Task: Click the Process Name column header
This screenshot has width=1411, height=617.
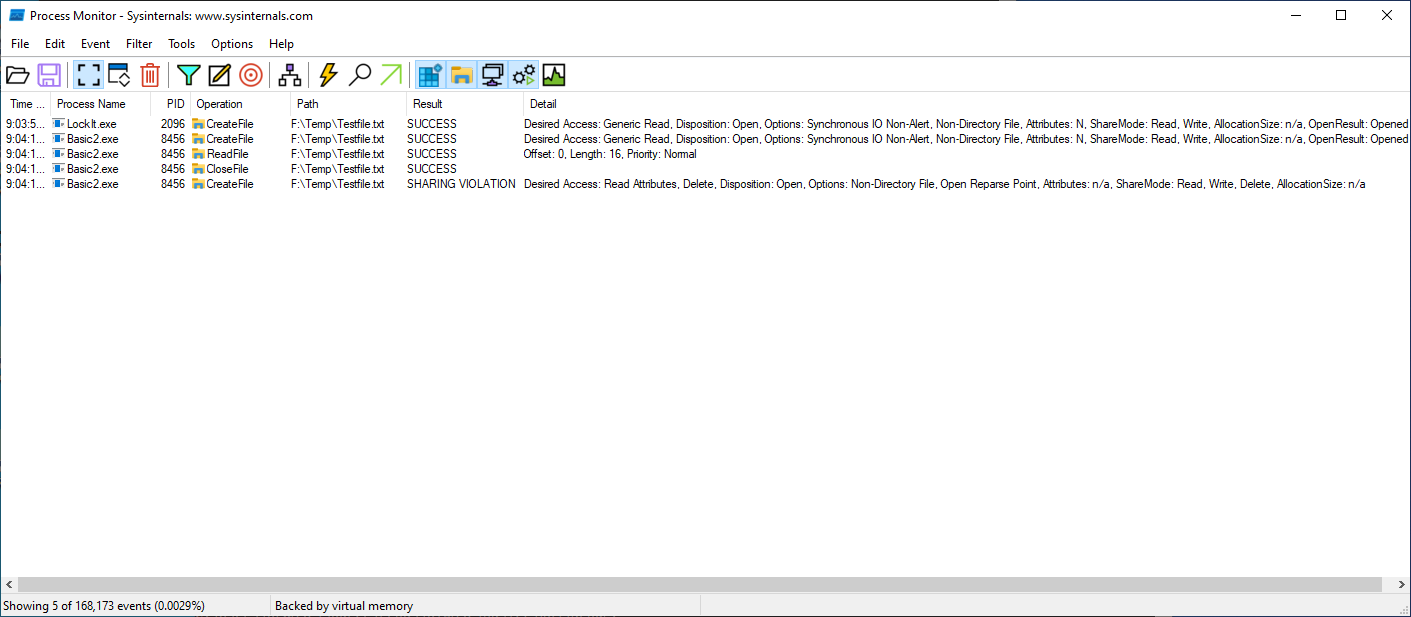Action: pyautogui.click(x=101, y=104)
